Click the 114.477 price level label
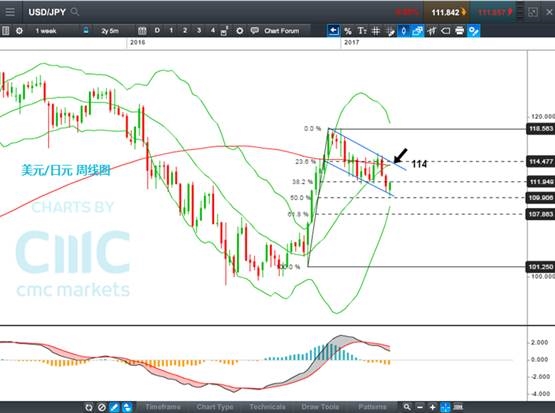The height and width of the screenshot is (413, 555). (x=540, y=162)
